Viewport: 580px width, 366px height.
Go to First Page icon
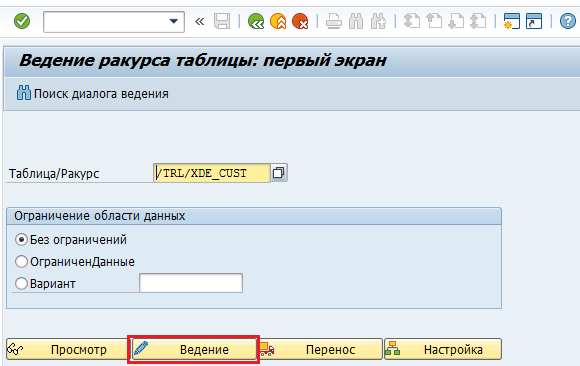[x=412, y=21]
